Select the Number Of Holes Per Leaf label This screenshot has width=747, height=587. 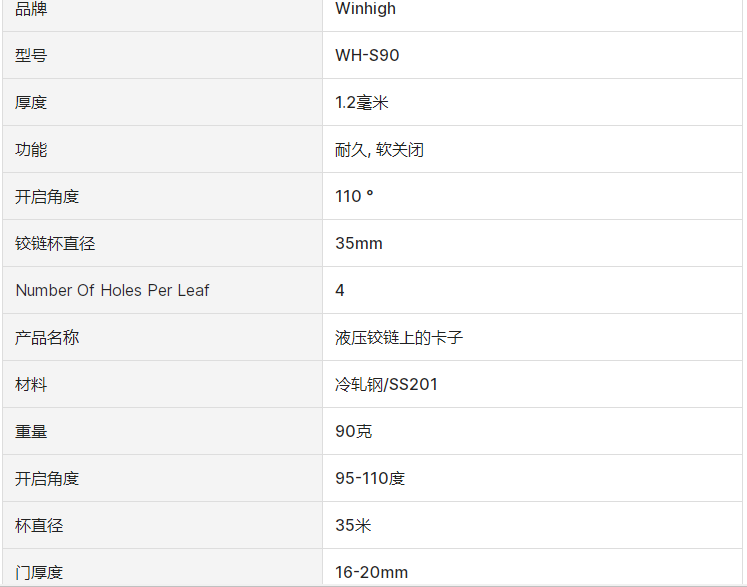112,290
